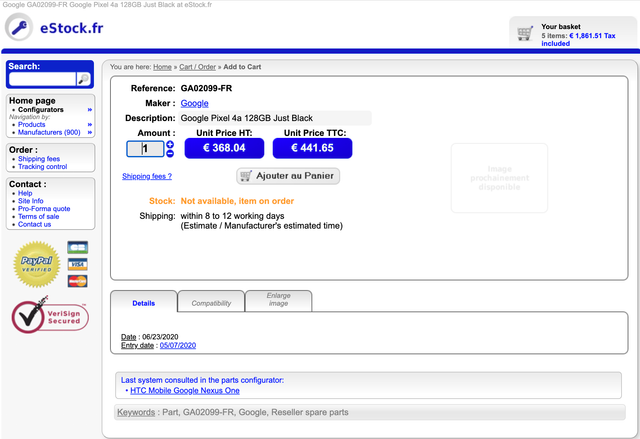Expand Manufacturers (900) arrow
The image size is (640, 439).
coord(89,133)
